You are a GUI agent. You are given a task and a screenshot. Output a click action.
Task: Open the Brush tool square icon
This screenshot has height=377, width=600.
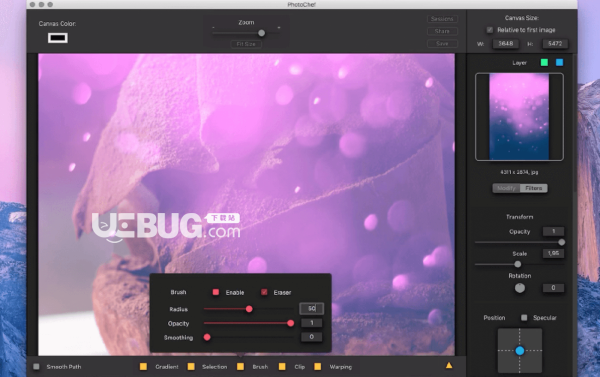(x=240, y=367)
